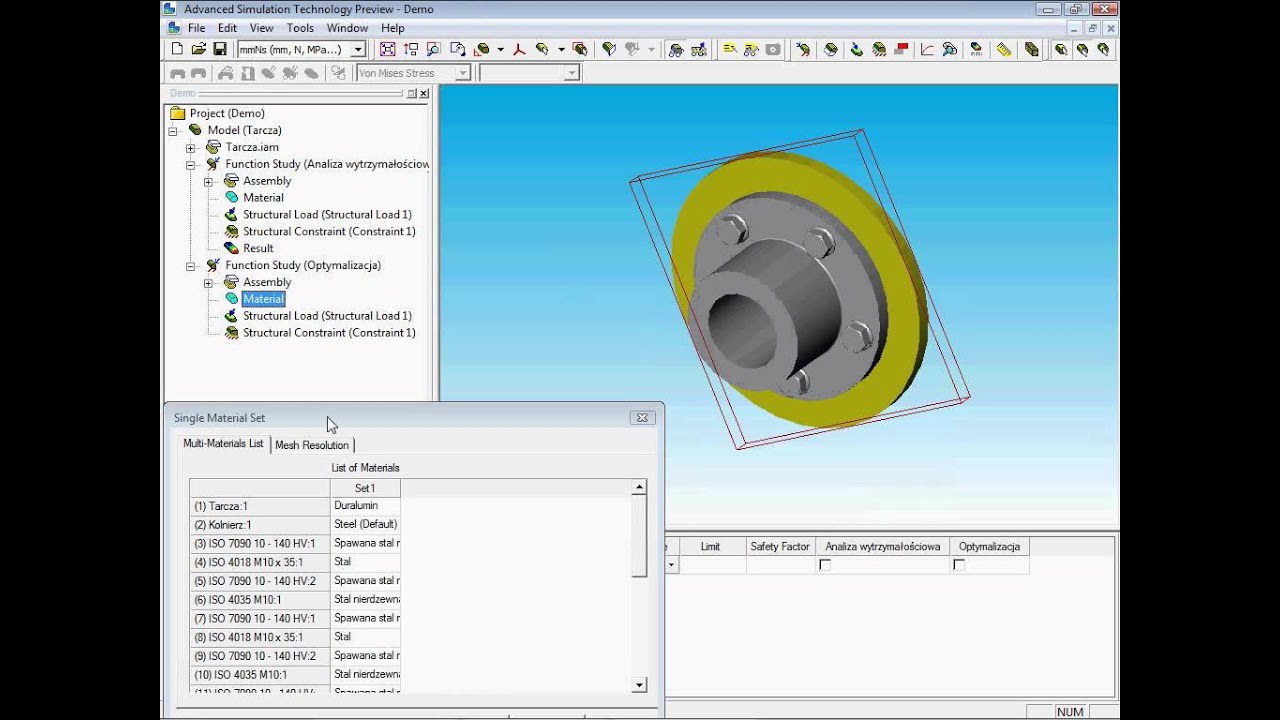Open the dropdown arrow next to the shaded block icon
This screenshot has height=720, width=1280.
(x=500, y=49)
